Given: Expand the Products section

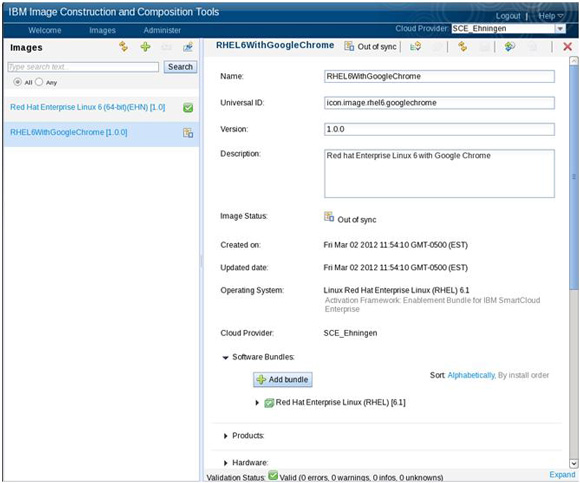Looking at the screenshot, I should (x=225, y=436).
